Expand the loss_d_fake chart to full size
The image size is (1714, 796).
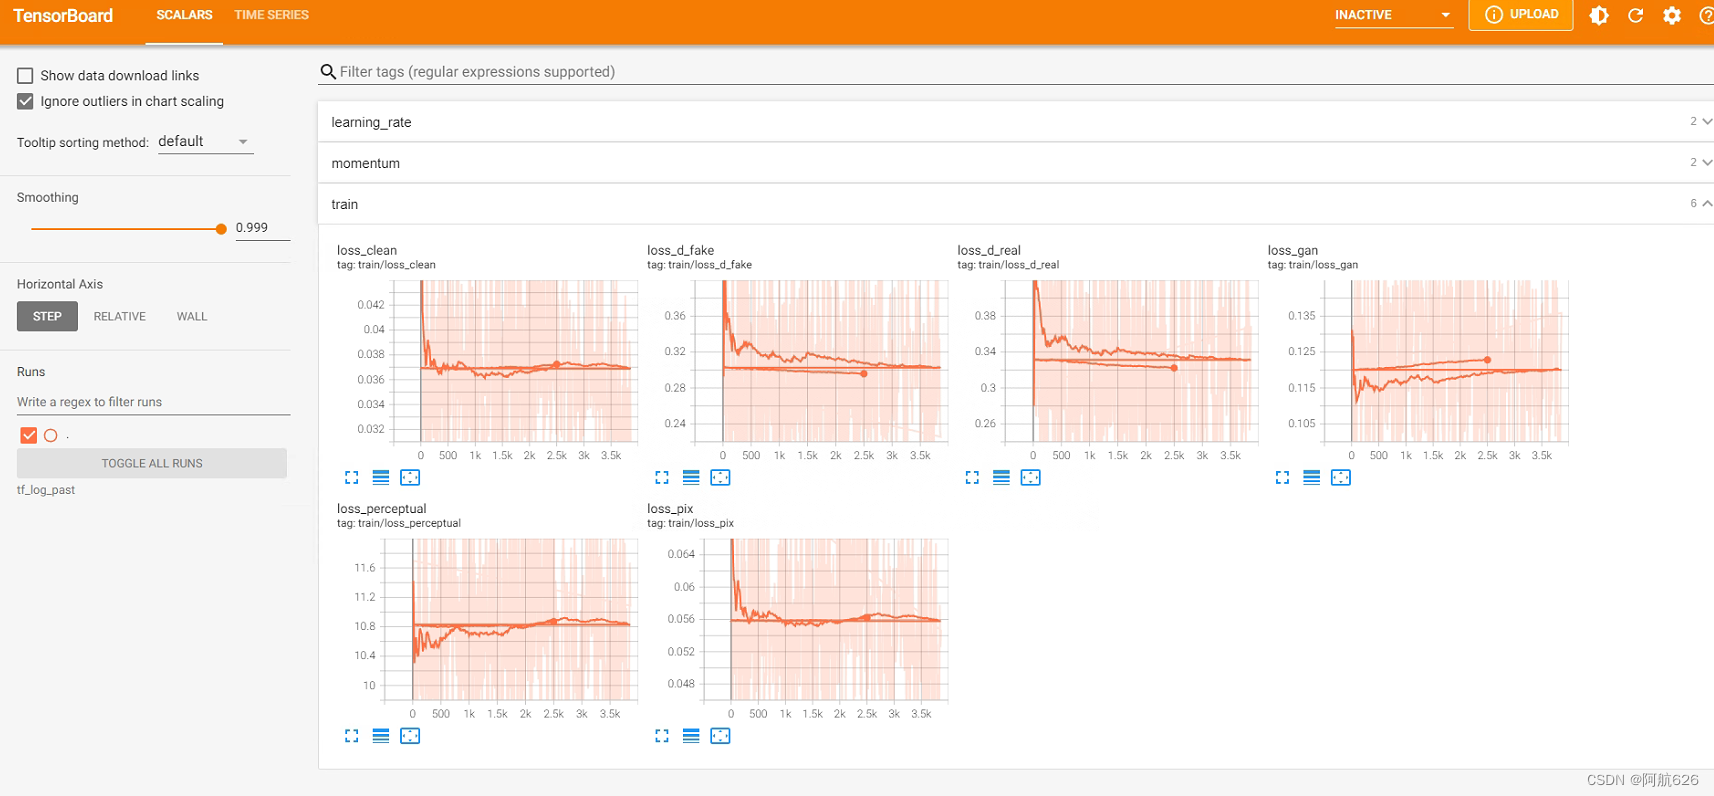click(x=662, y=478)
